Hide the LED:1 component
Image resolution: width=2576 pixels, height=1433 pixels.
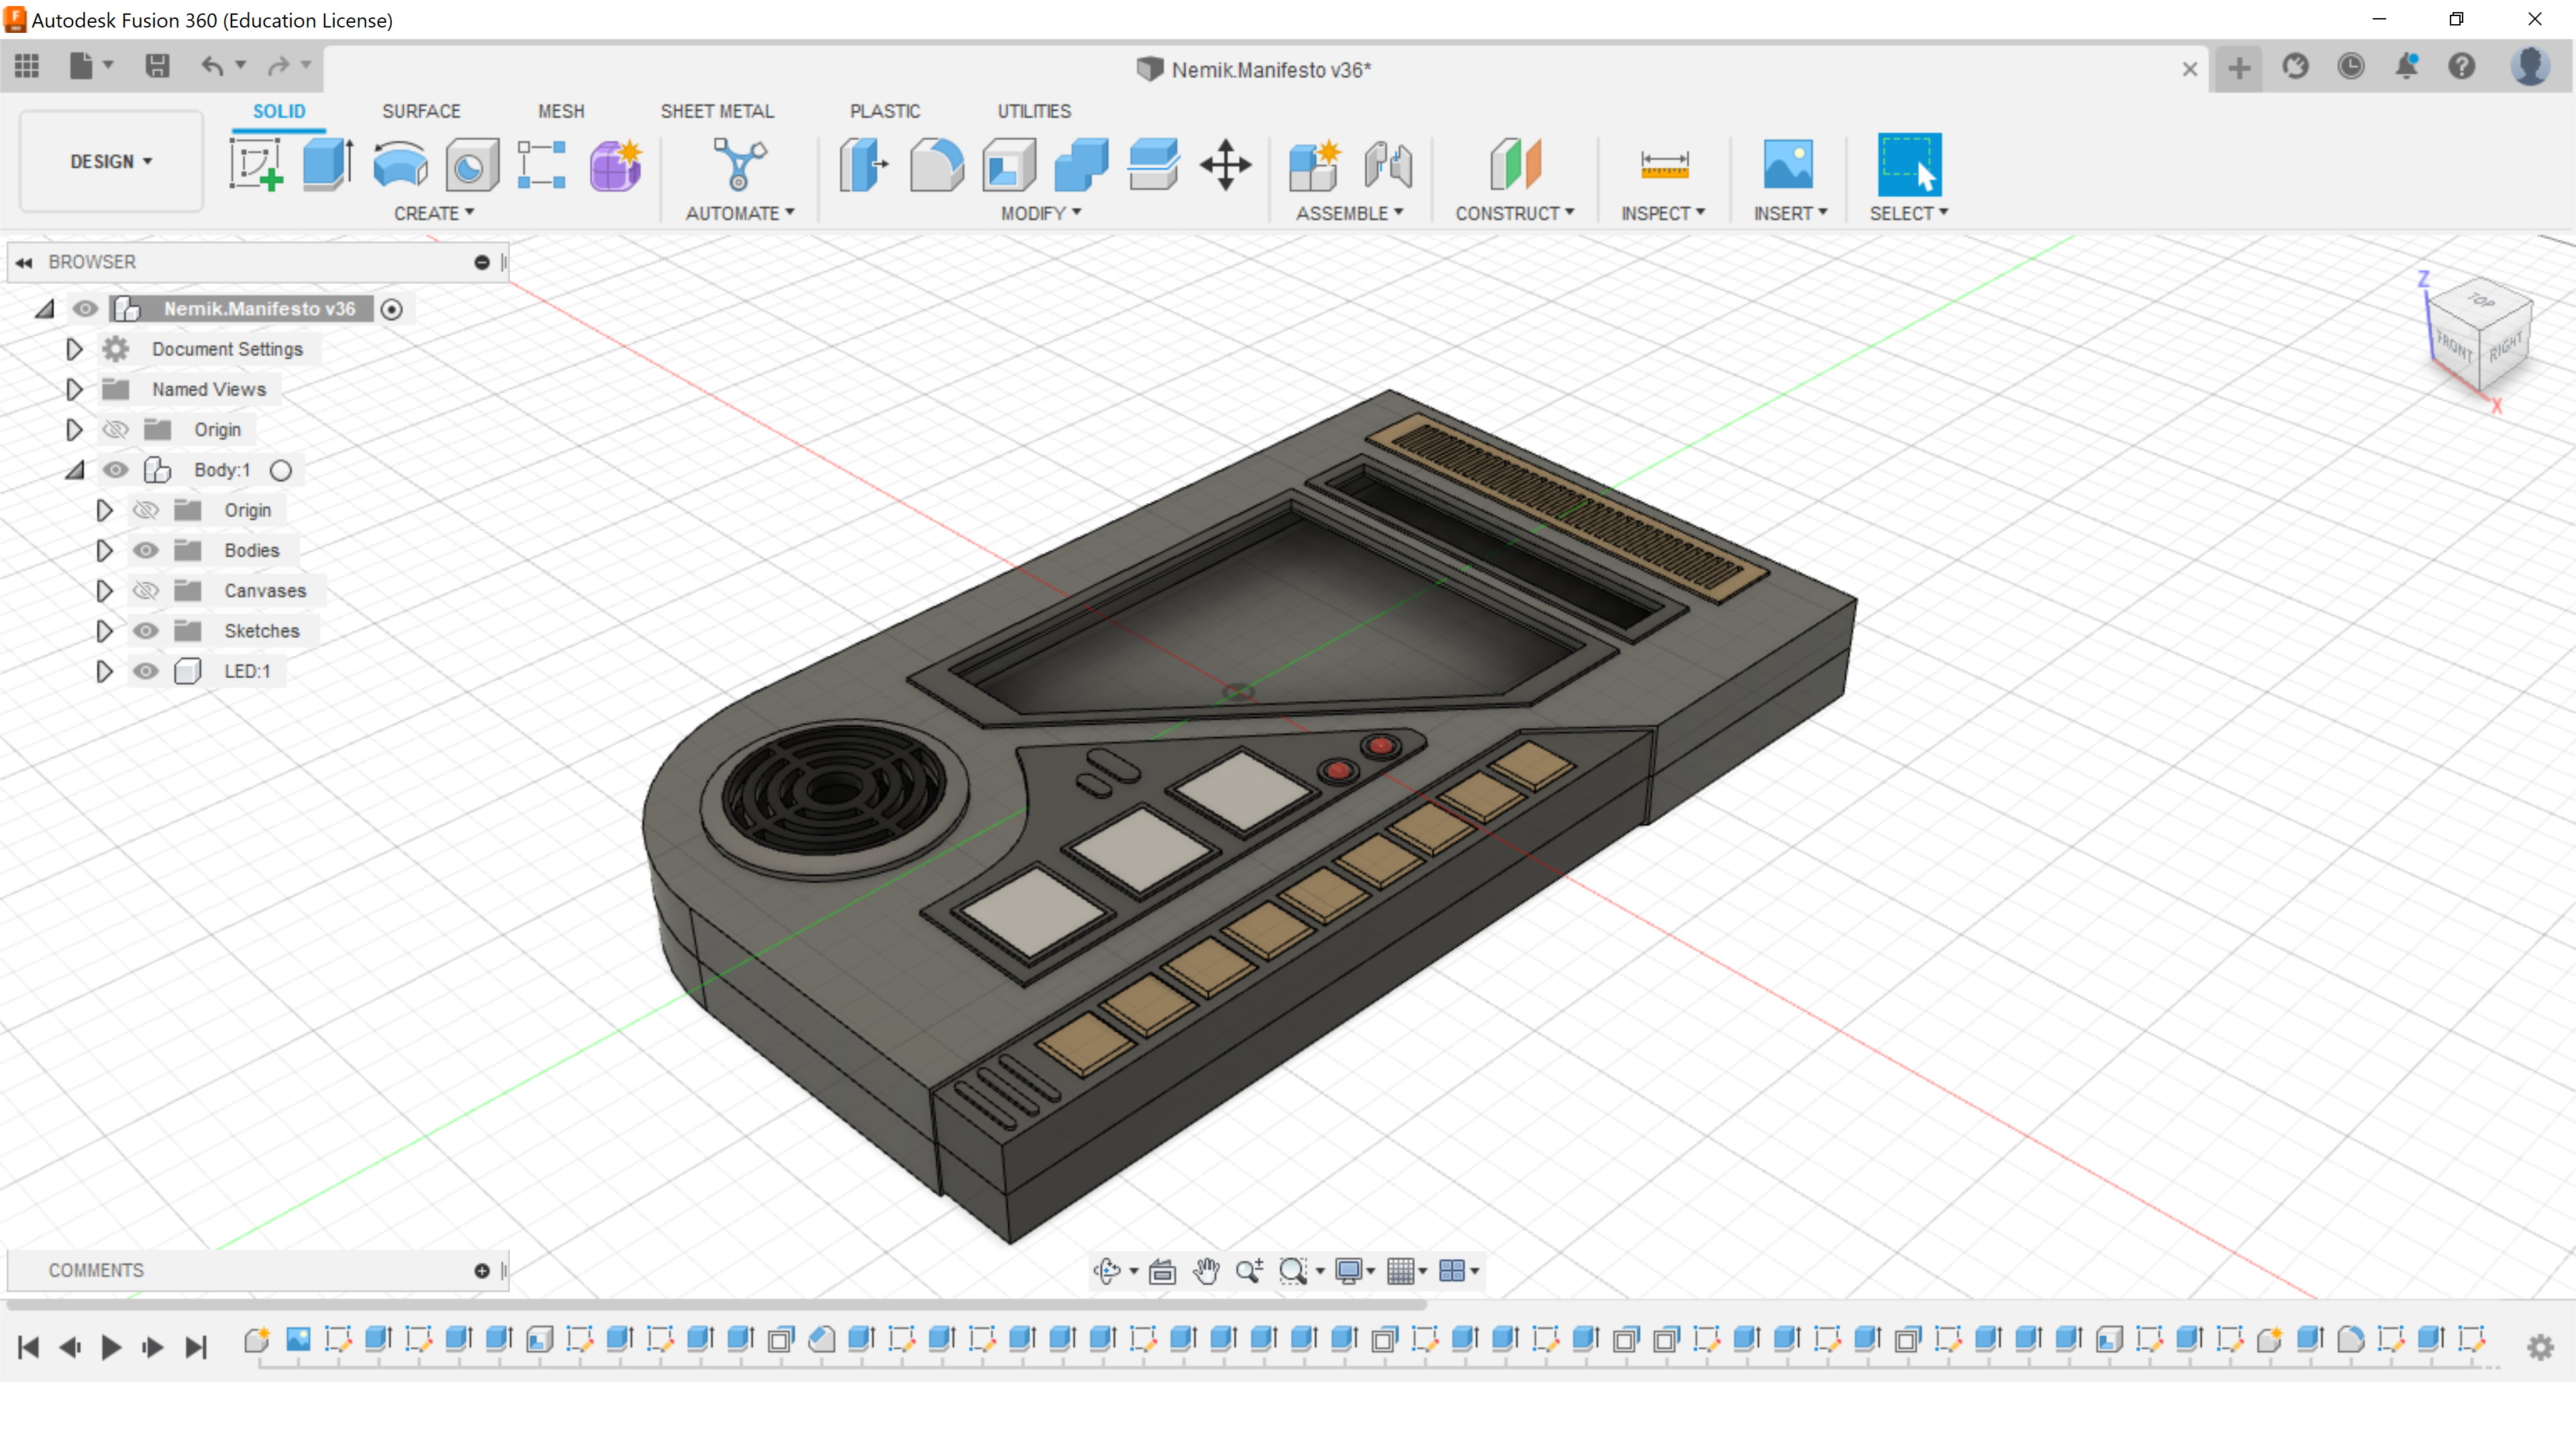(145, 671)
